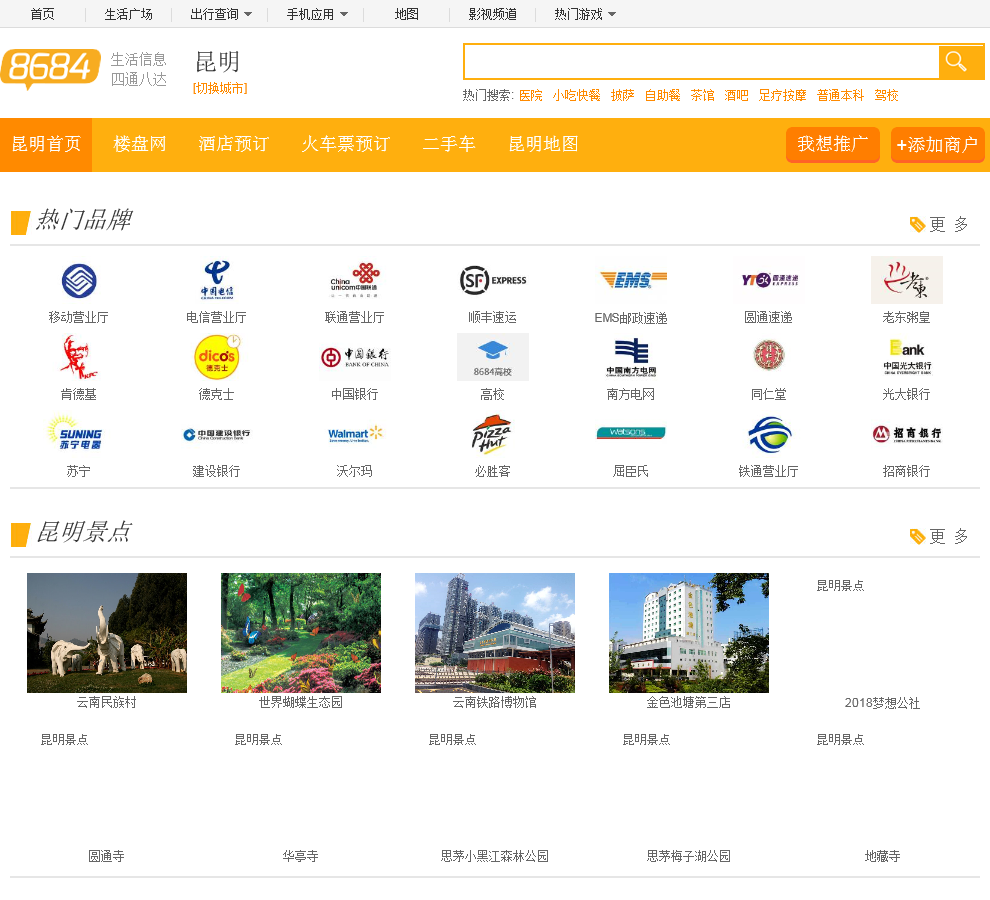Click the Dicos 德克士 logo
This screenshot has height=900, width=990.
217,357
